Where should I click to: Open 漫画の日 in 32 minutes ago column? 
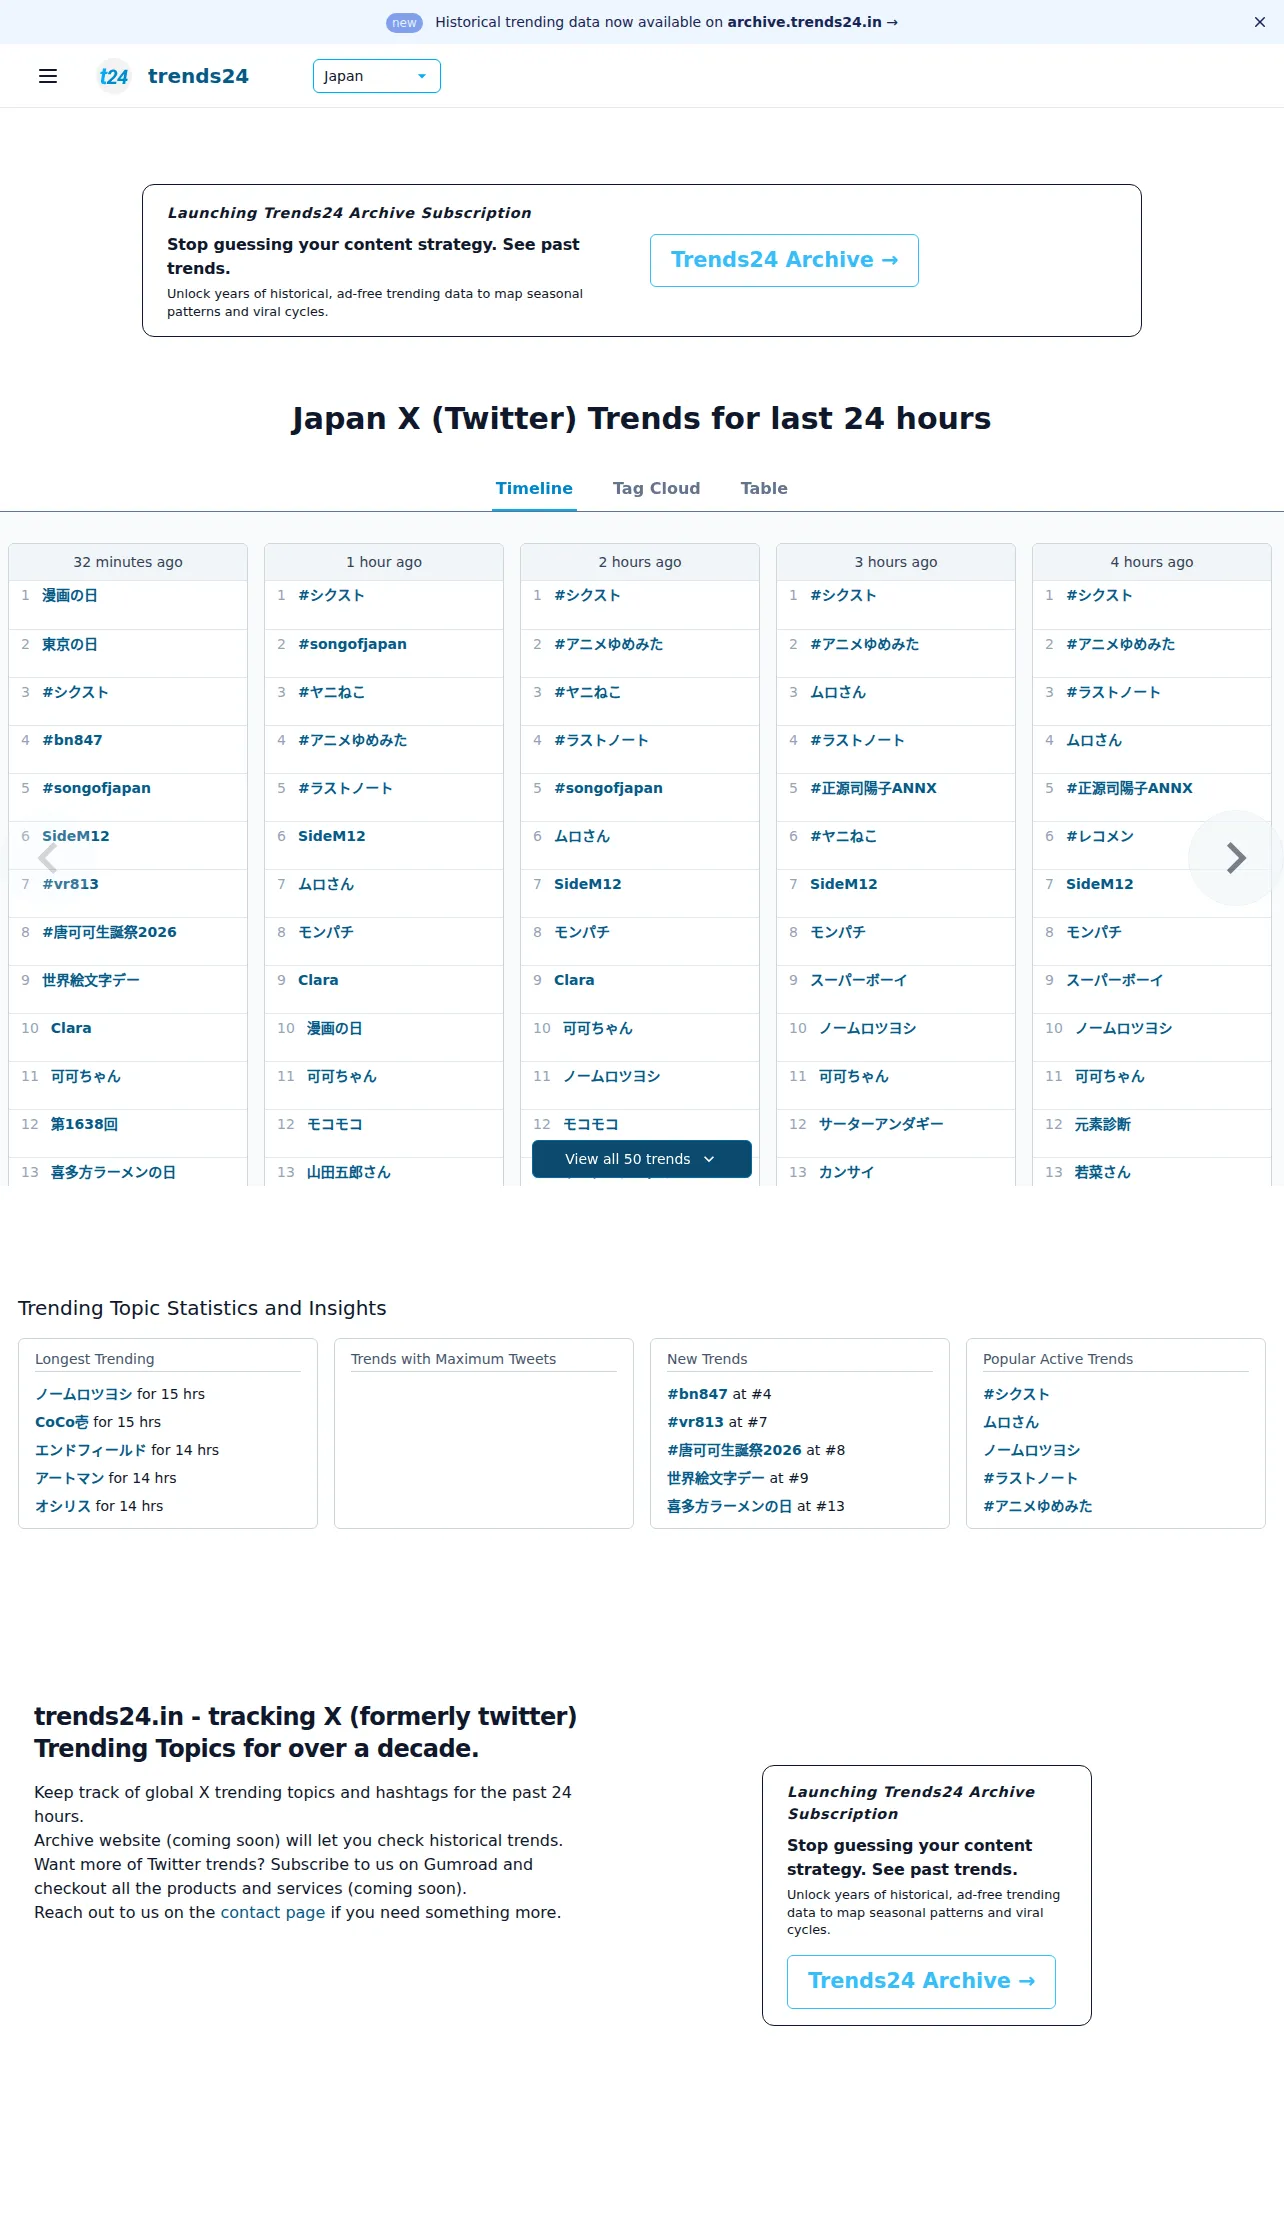[70, 595]
